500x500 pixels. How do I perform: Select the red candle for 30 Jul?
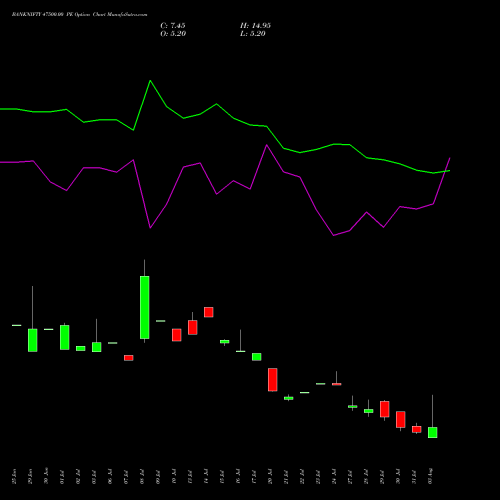[401, 419]
